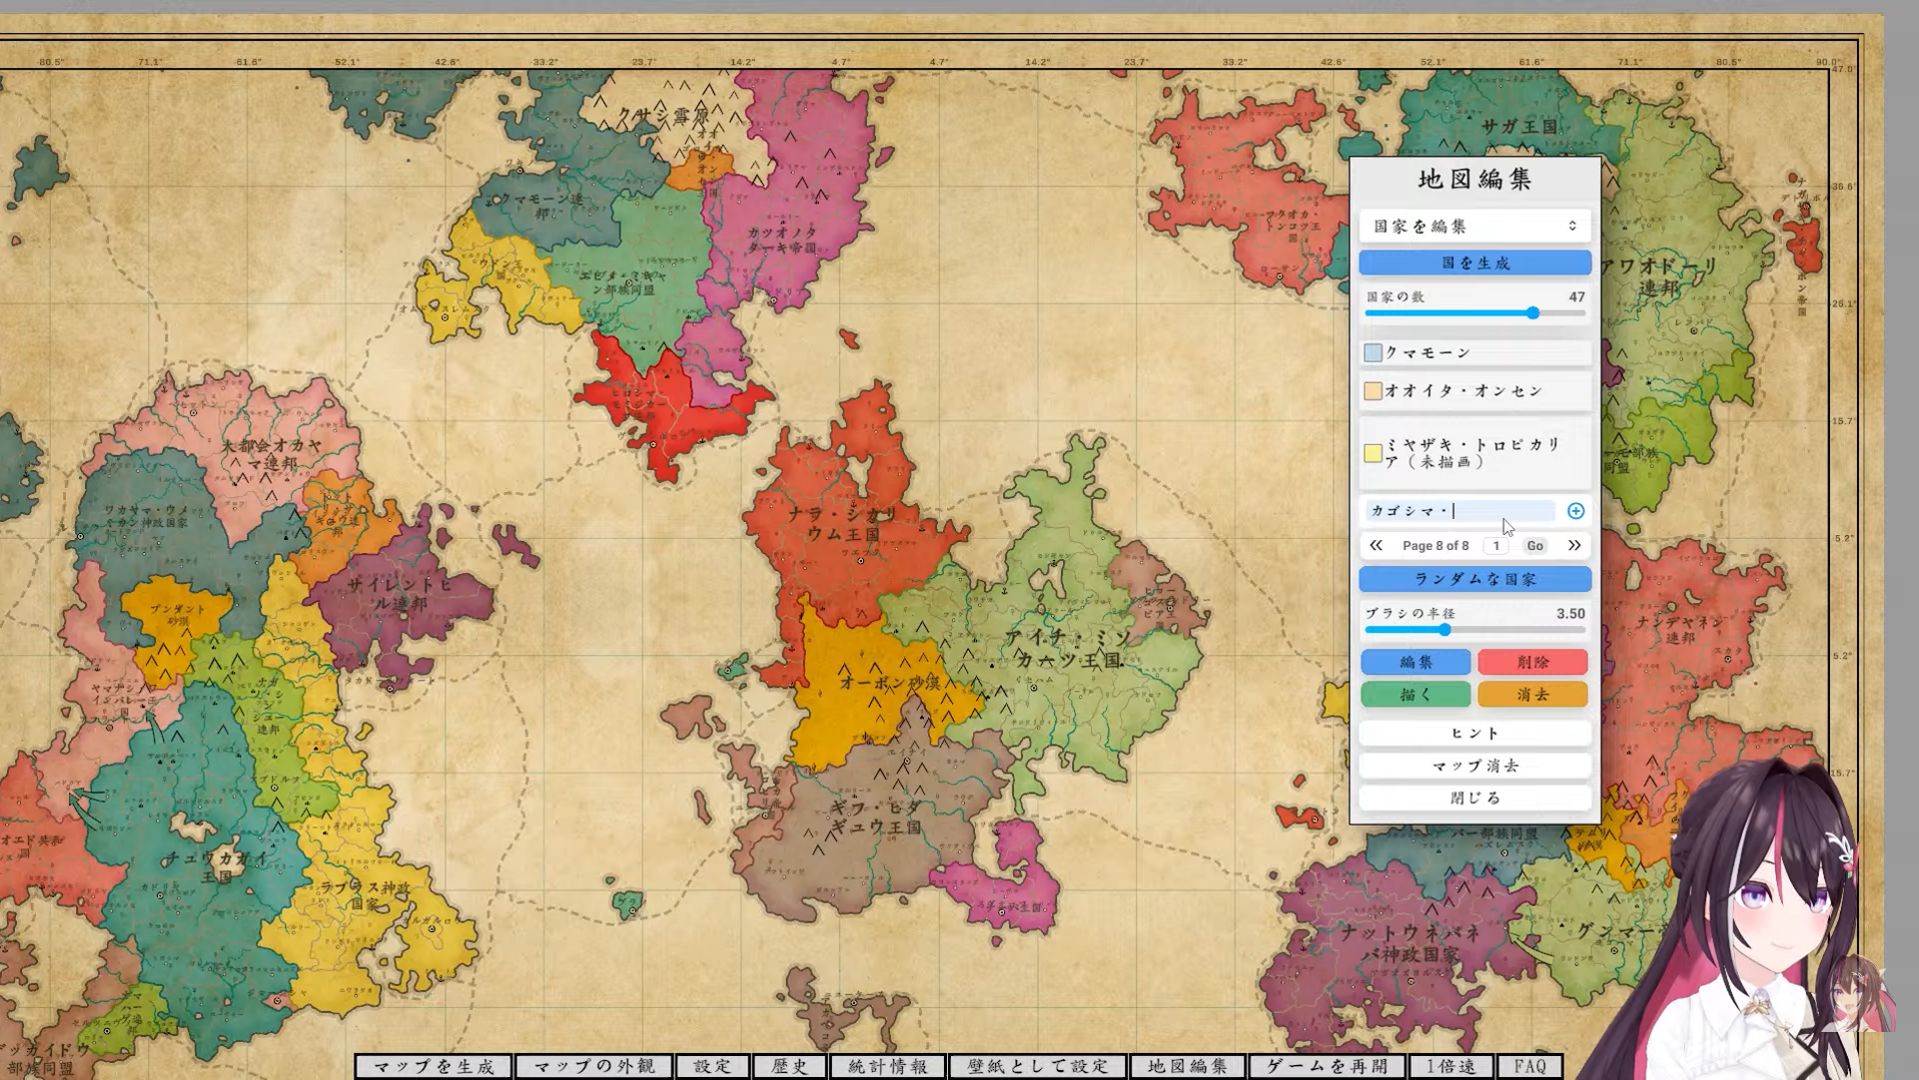Click the ランダムな国家 button
The width and height of the screenshot is (1919, 1080).
1474,579
